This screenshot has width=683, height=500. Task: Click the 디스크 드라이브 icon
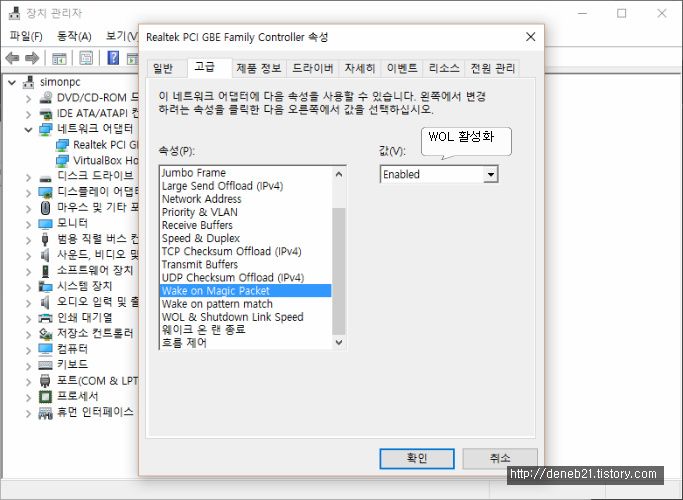[x=45, y=177]
